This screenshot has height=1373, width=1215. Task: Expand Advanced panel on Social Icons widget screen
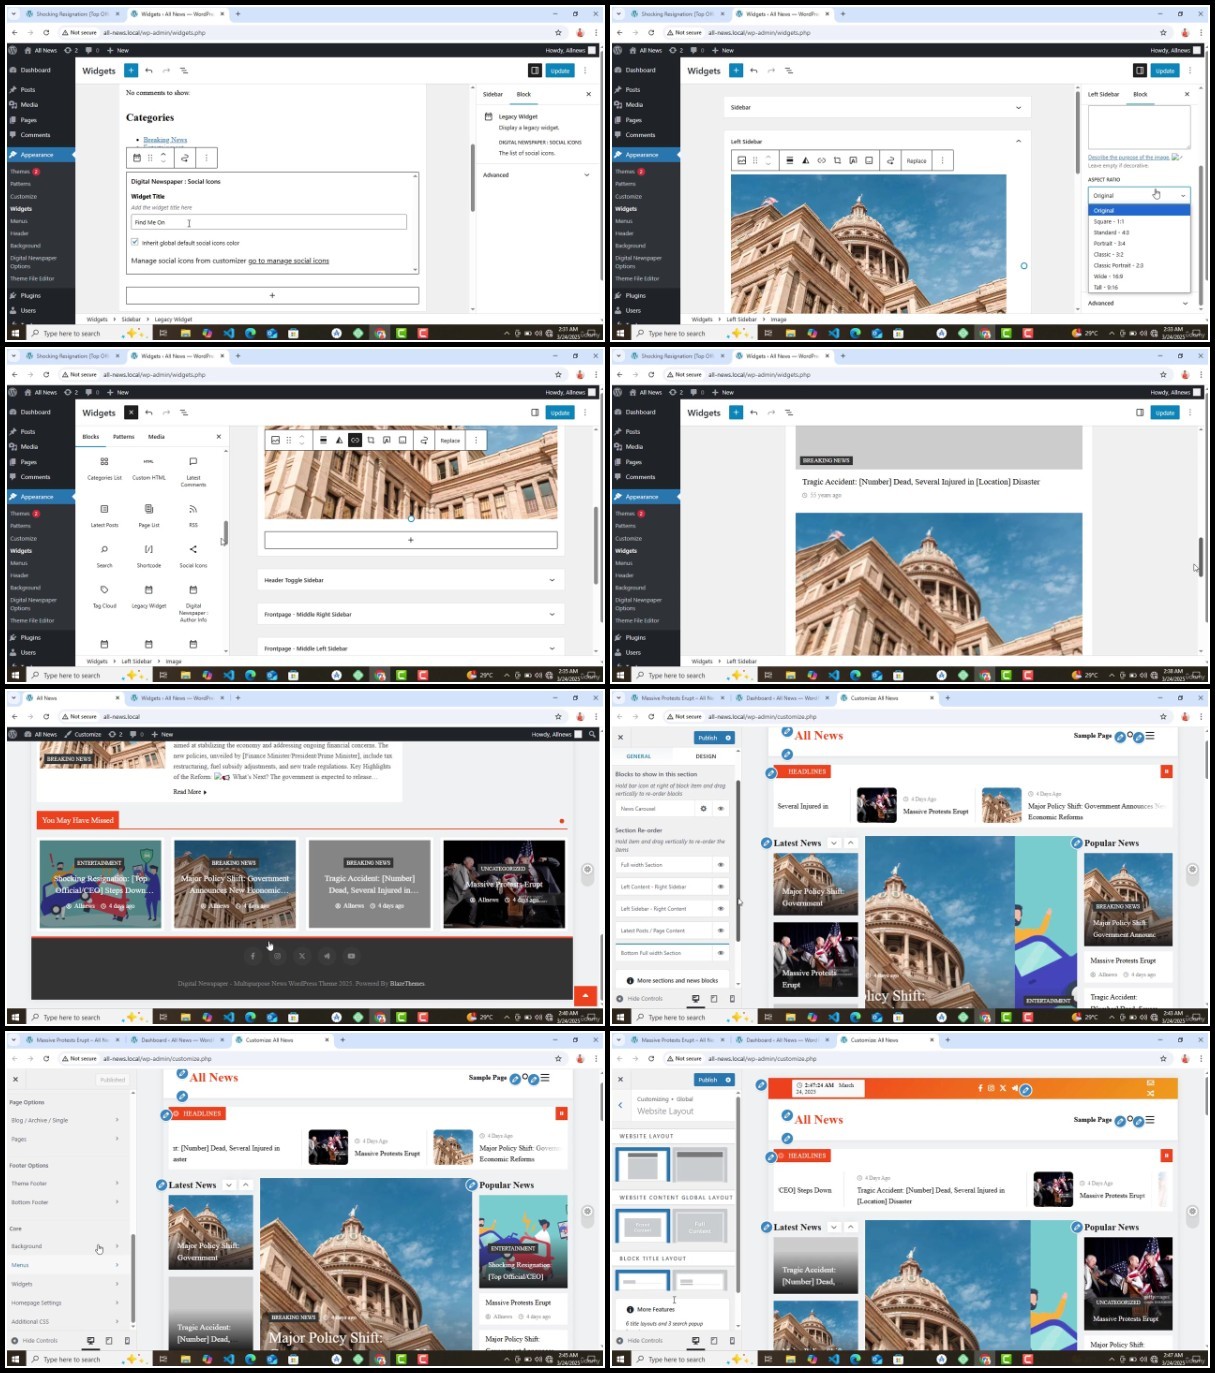point(537,175)
